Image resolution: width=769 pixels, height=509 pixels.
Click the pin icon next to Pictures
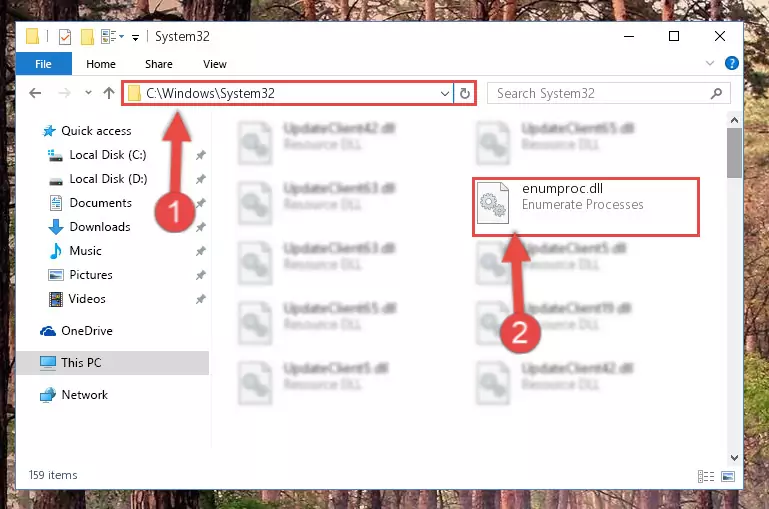point(200,276)
